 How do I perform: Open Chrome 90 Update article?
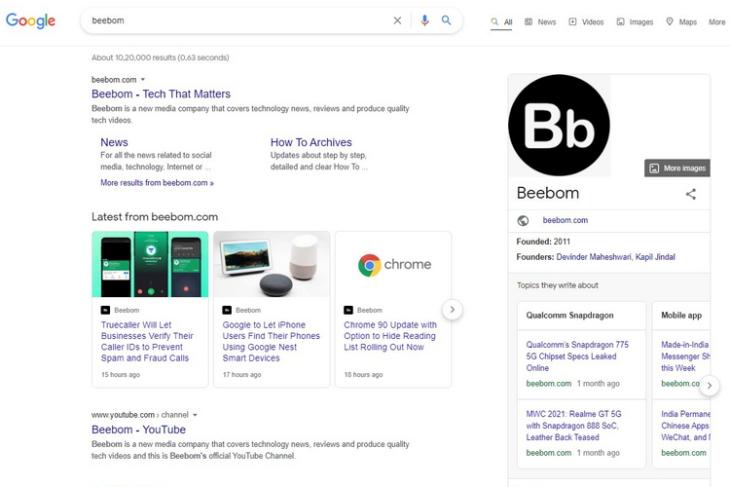(x=390, y=336)
